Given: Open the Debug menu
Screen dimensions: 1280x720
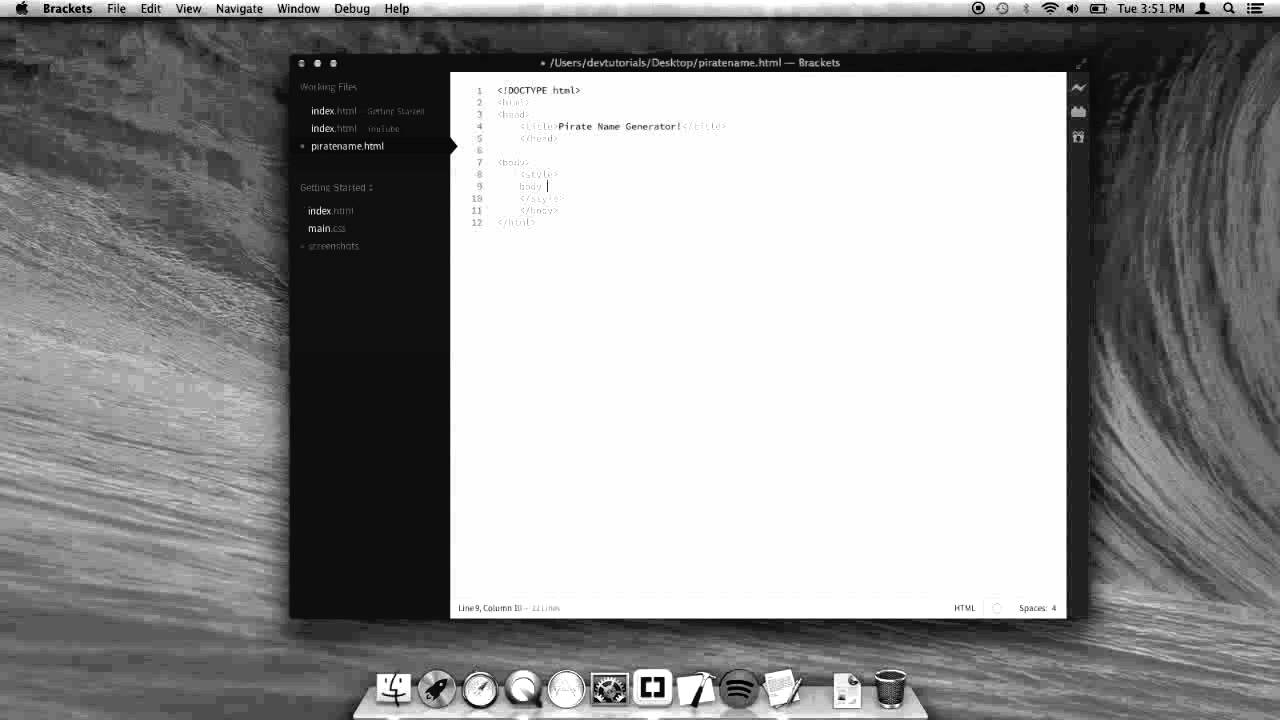Looking at the screenshot, I should (352, 8).
